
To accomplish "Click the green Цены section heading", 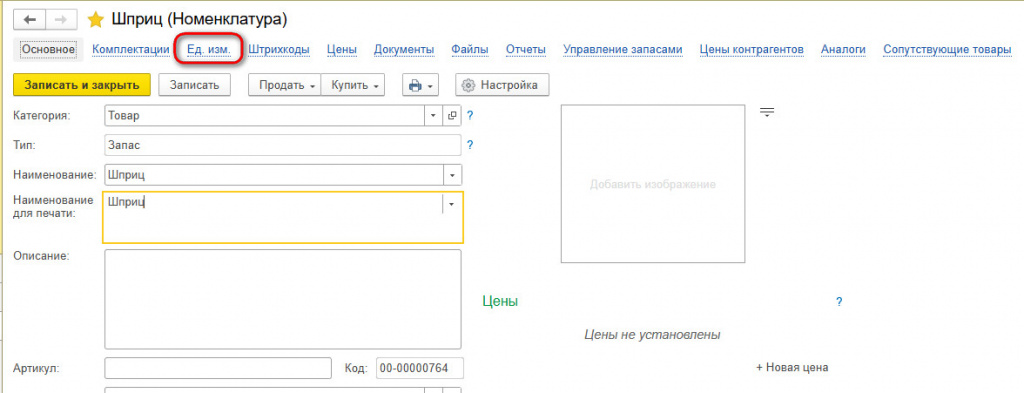I will coord(500,301).
